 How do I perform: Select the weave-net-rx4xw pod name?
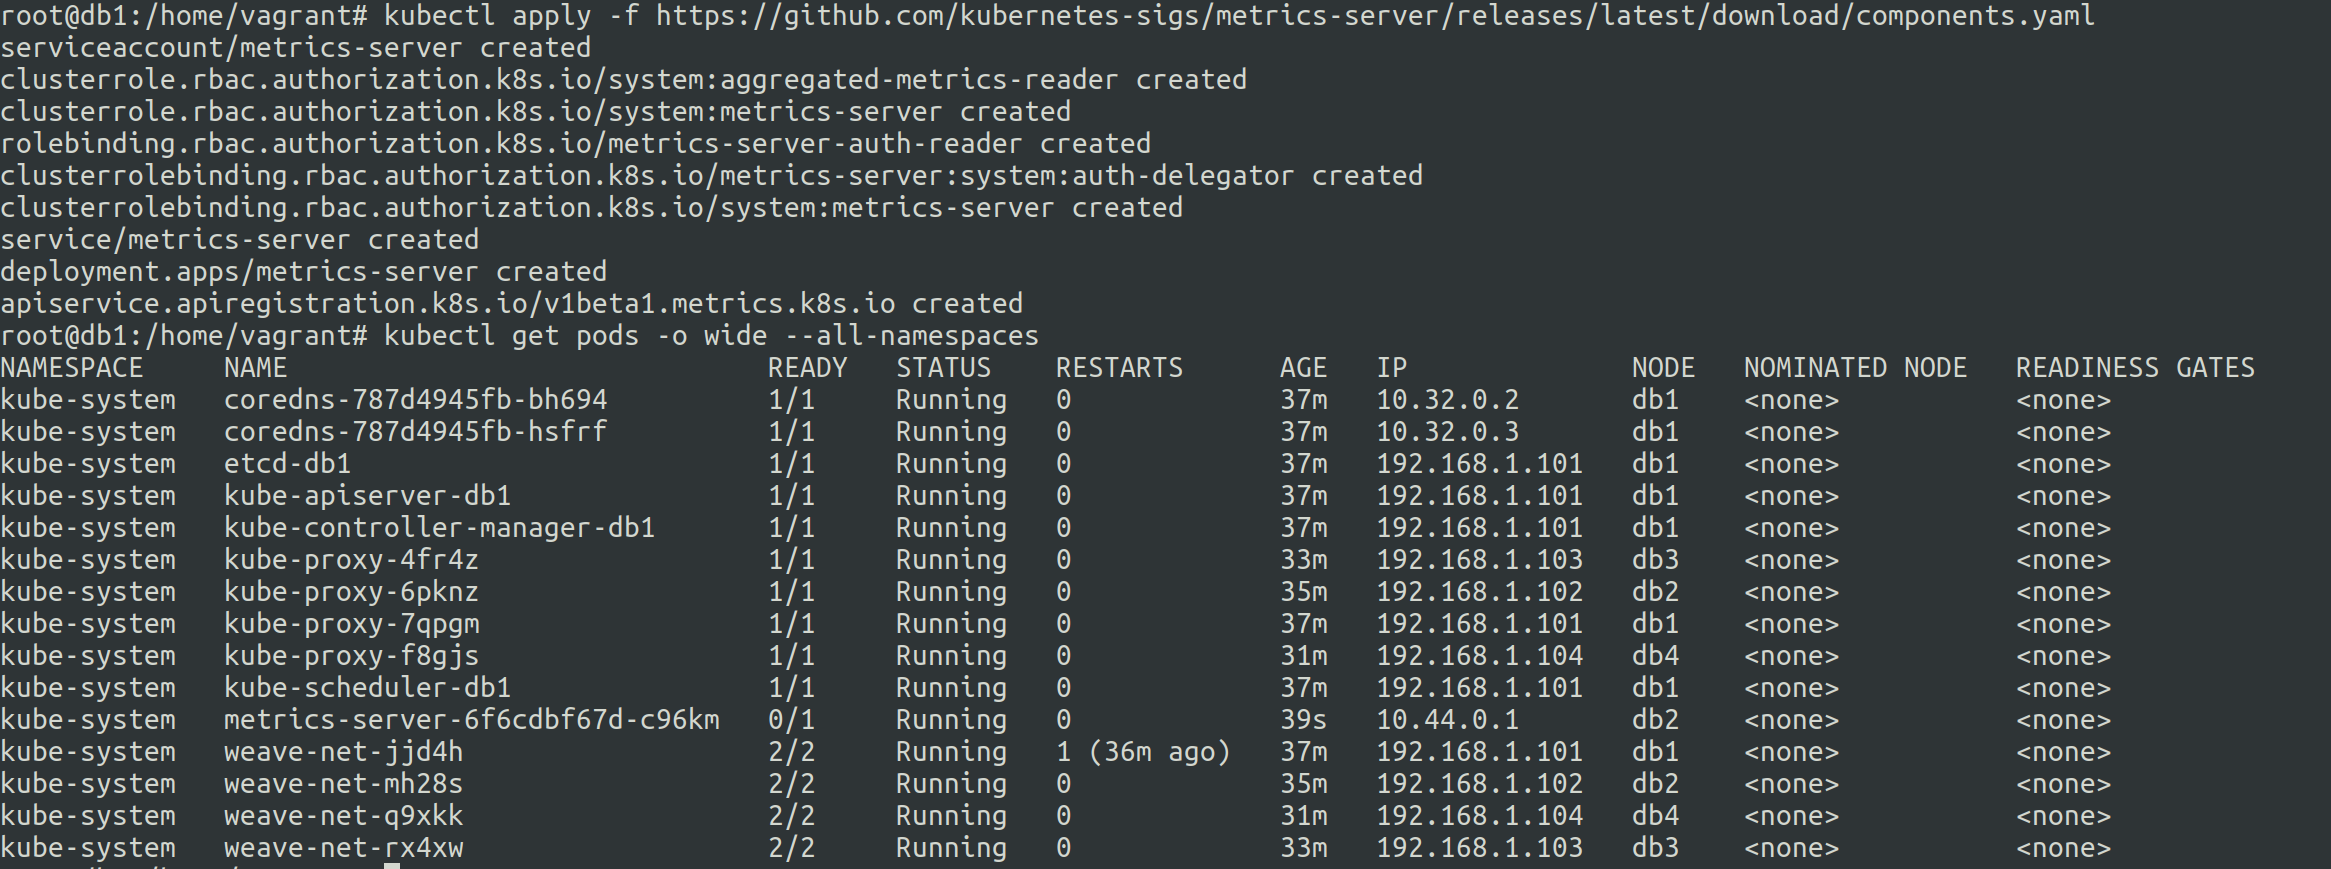click(x=343, y=848)
